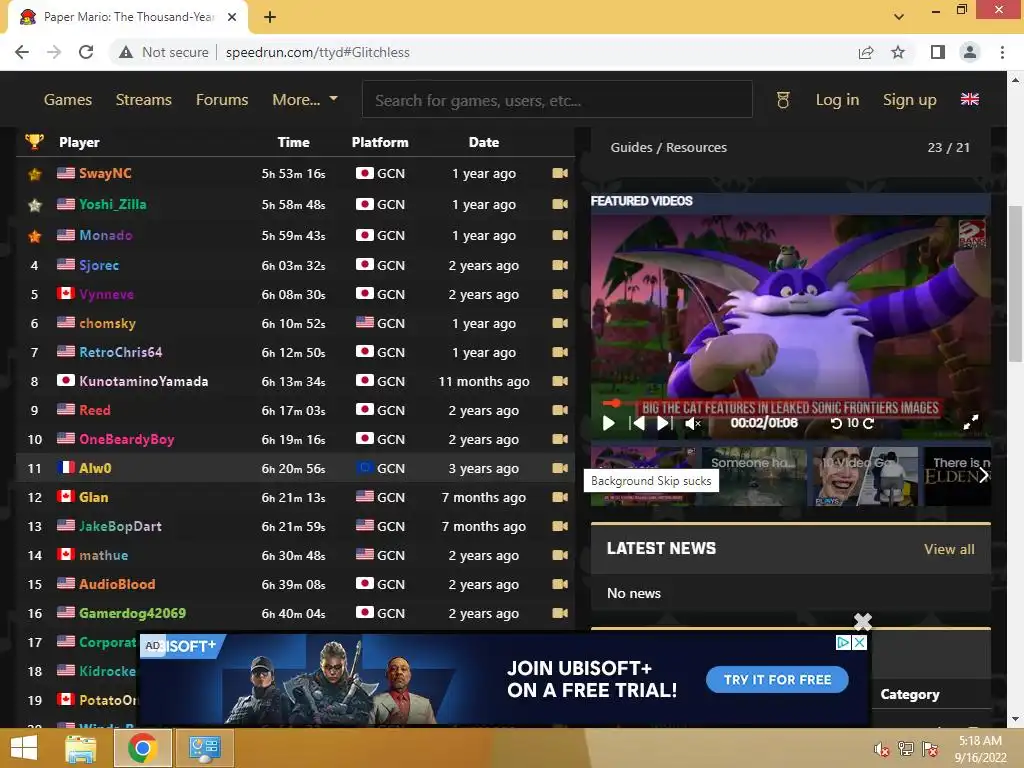
Task: Play the featured video
Action: 609,423
